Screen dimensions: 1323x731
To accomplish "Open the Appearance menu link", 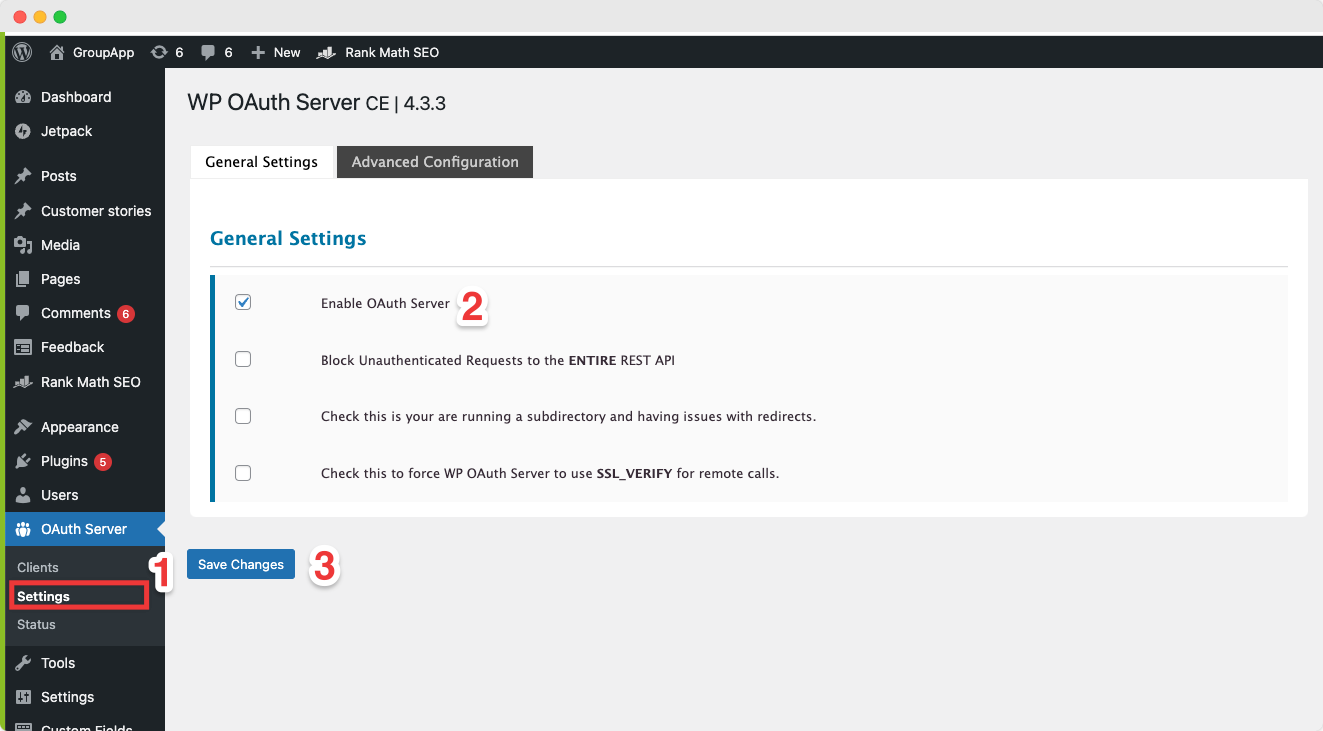I will tap(80, 427).
